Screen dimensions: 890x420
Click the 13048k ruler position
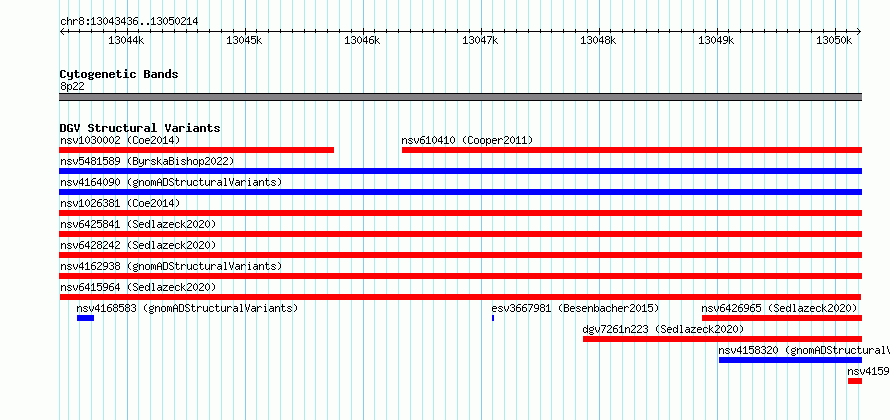pyautogui.click(x=599, y=40)
